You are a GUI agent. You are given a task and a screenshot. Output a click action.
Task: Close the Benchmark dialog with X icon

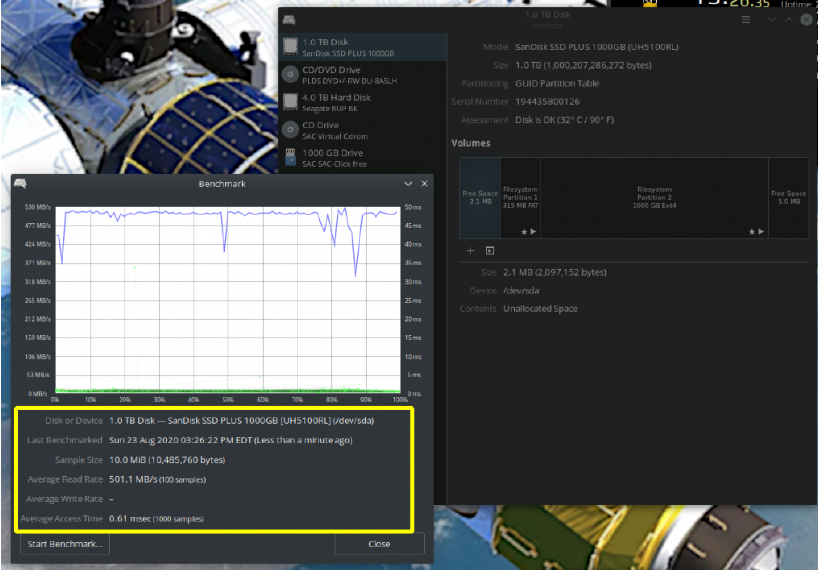425,184
